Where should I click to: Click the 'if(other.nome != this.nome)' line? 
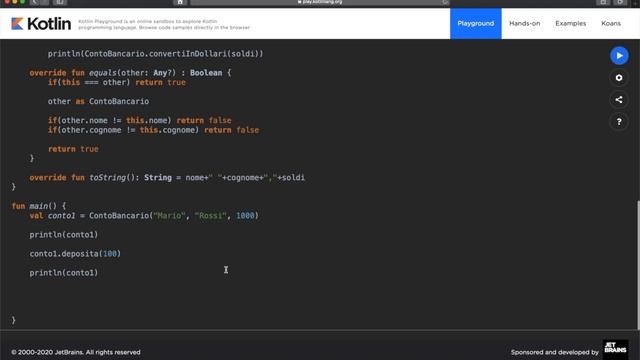(140, 120)
